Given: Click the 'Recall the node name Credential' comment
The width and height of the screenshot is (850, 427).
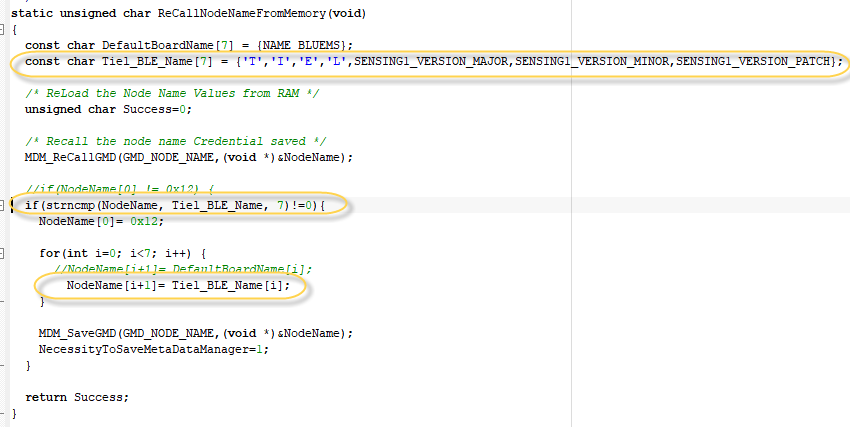Looking at the screenshot, I should click(x=176, y=141).
